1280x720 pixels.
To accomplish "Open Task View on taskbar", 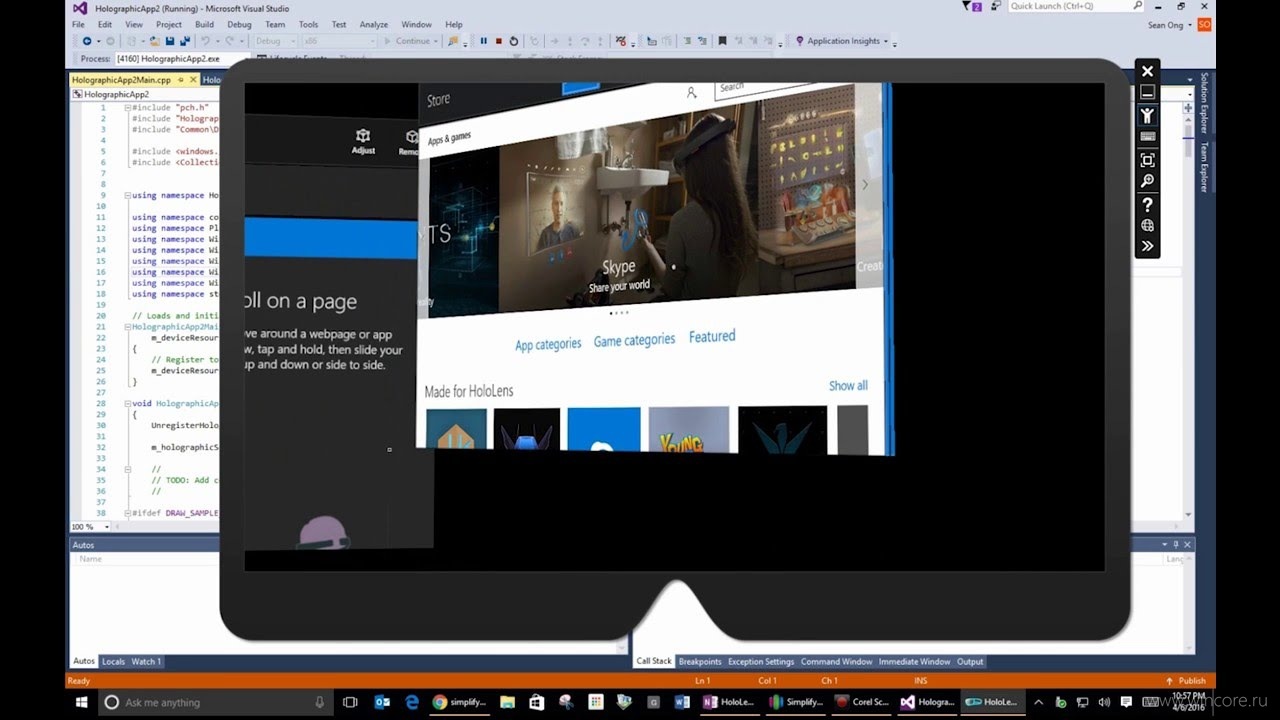I will point(350,702).
